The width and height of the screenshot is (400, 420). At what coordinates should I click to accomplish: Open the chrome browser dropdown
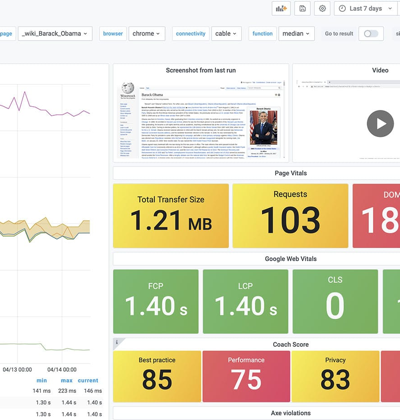[146, 34]
